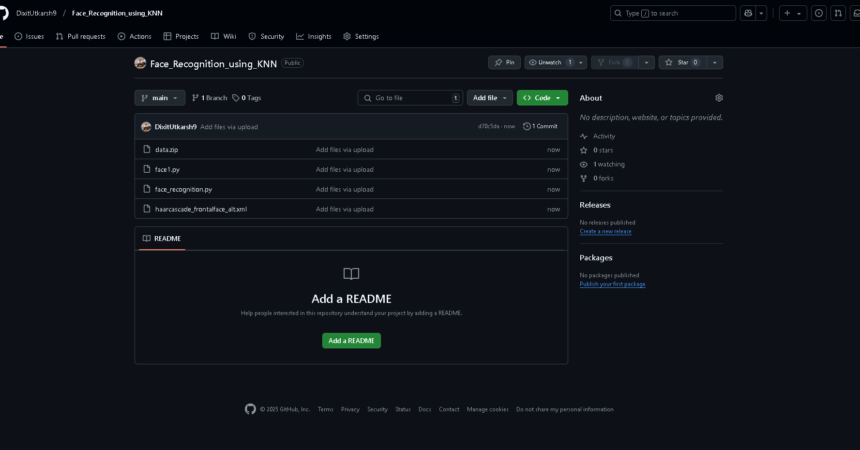Image resolution: width=860 pixels, height=450 pixels.
Task: Open the create new plus menu
Action: [793, 13]
